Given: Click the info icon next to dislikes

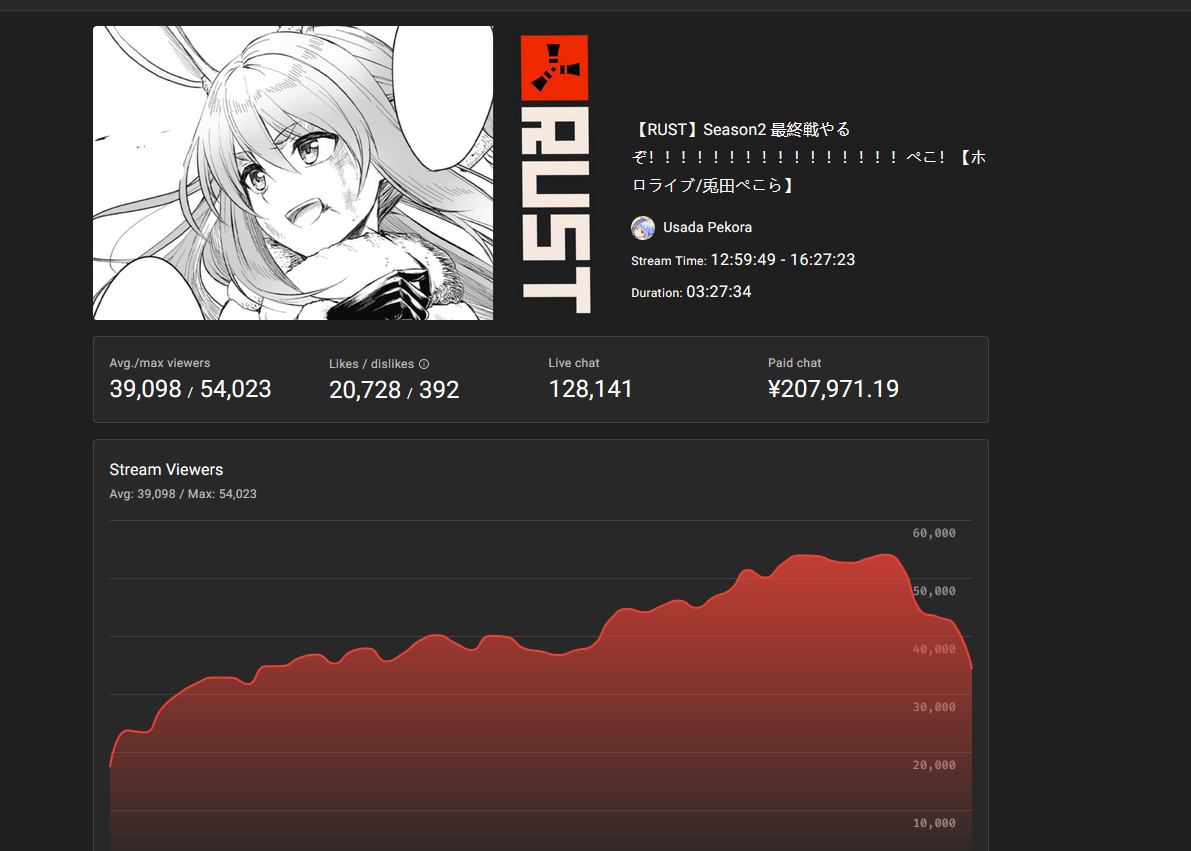Looking at the screenshot, I should click(424, 364).
